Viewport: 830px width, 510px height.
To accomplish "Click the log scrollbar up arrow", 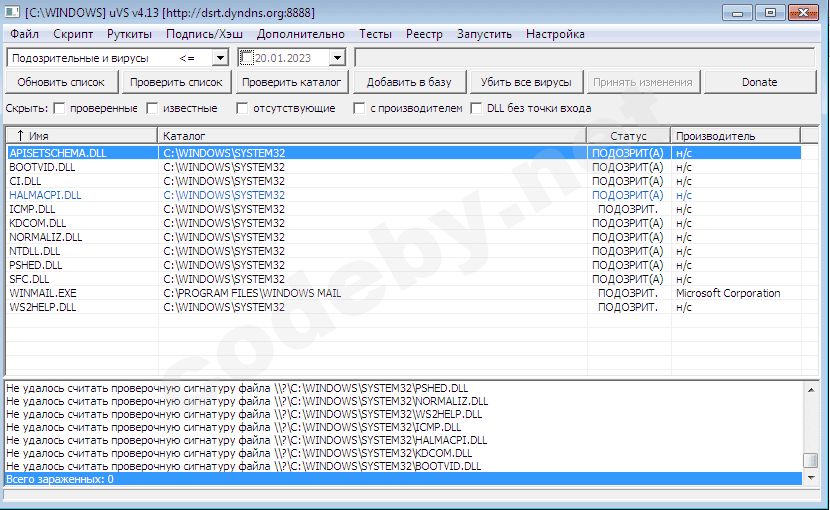I will tap(811, 390).
